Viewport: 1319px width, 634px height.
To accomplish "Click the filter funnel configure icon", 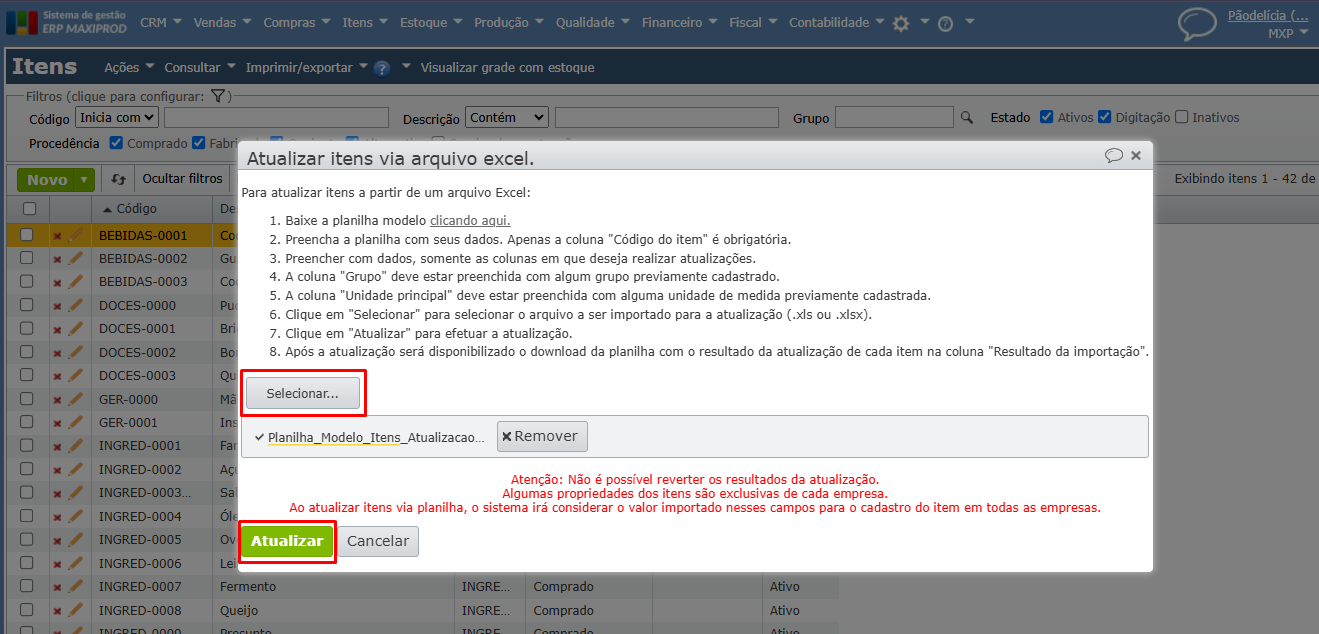I will (x=217, y=96).
